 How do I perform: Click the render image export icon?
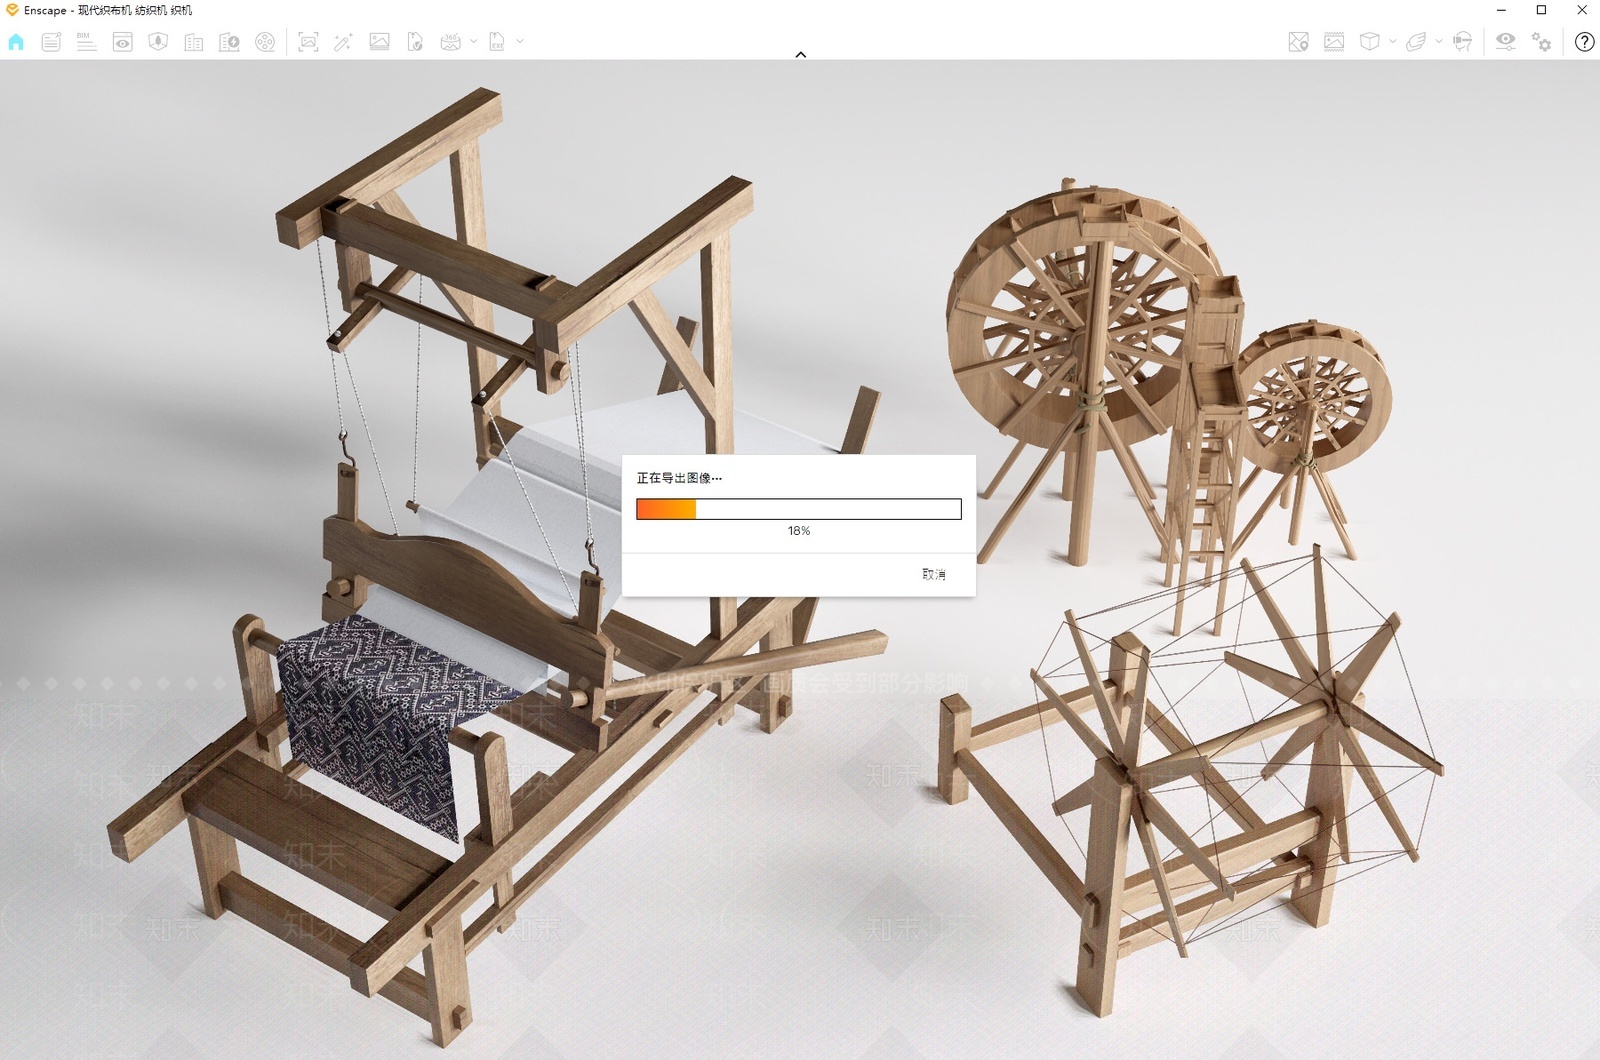(x=379, y=42)
